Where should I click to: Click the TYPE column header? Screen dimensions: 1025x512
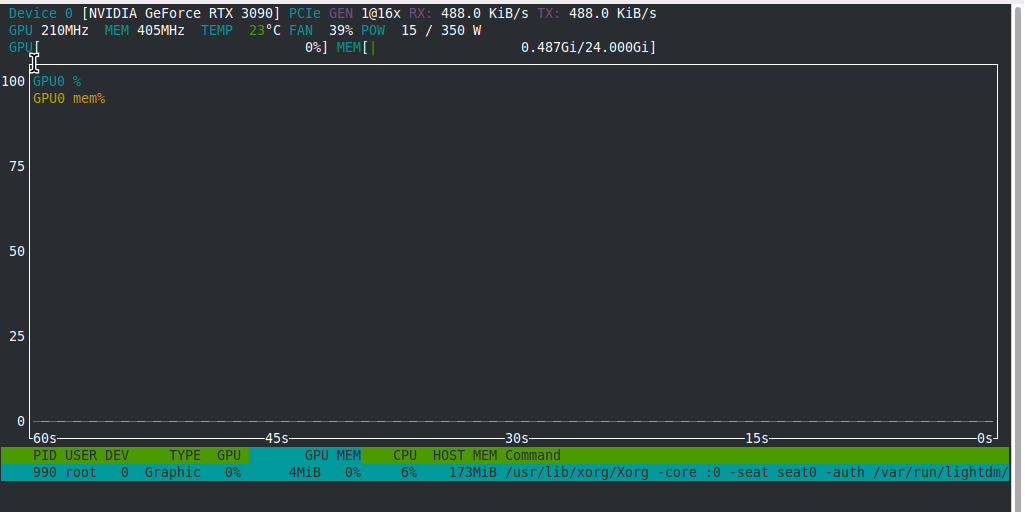(184, 455)
